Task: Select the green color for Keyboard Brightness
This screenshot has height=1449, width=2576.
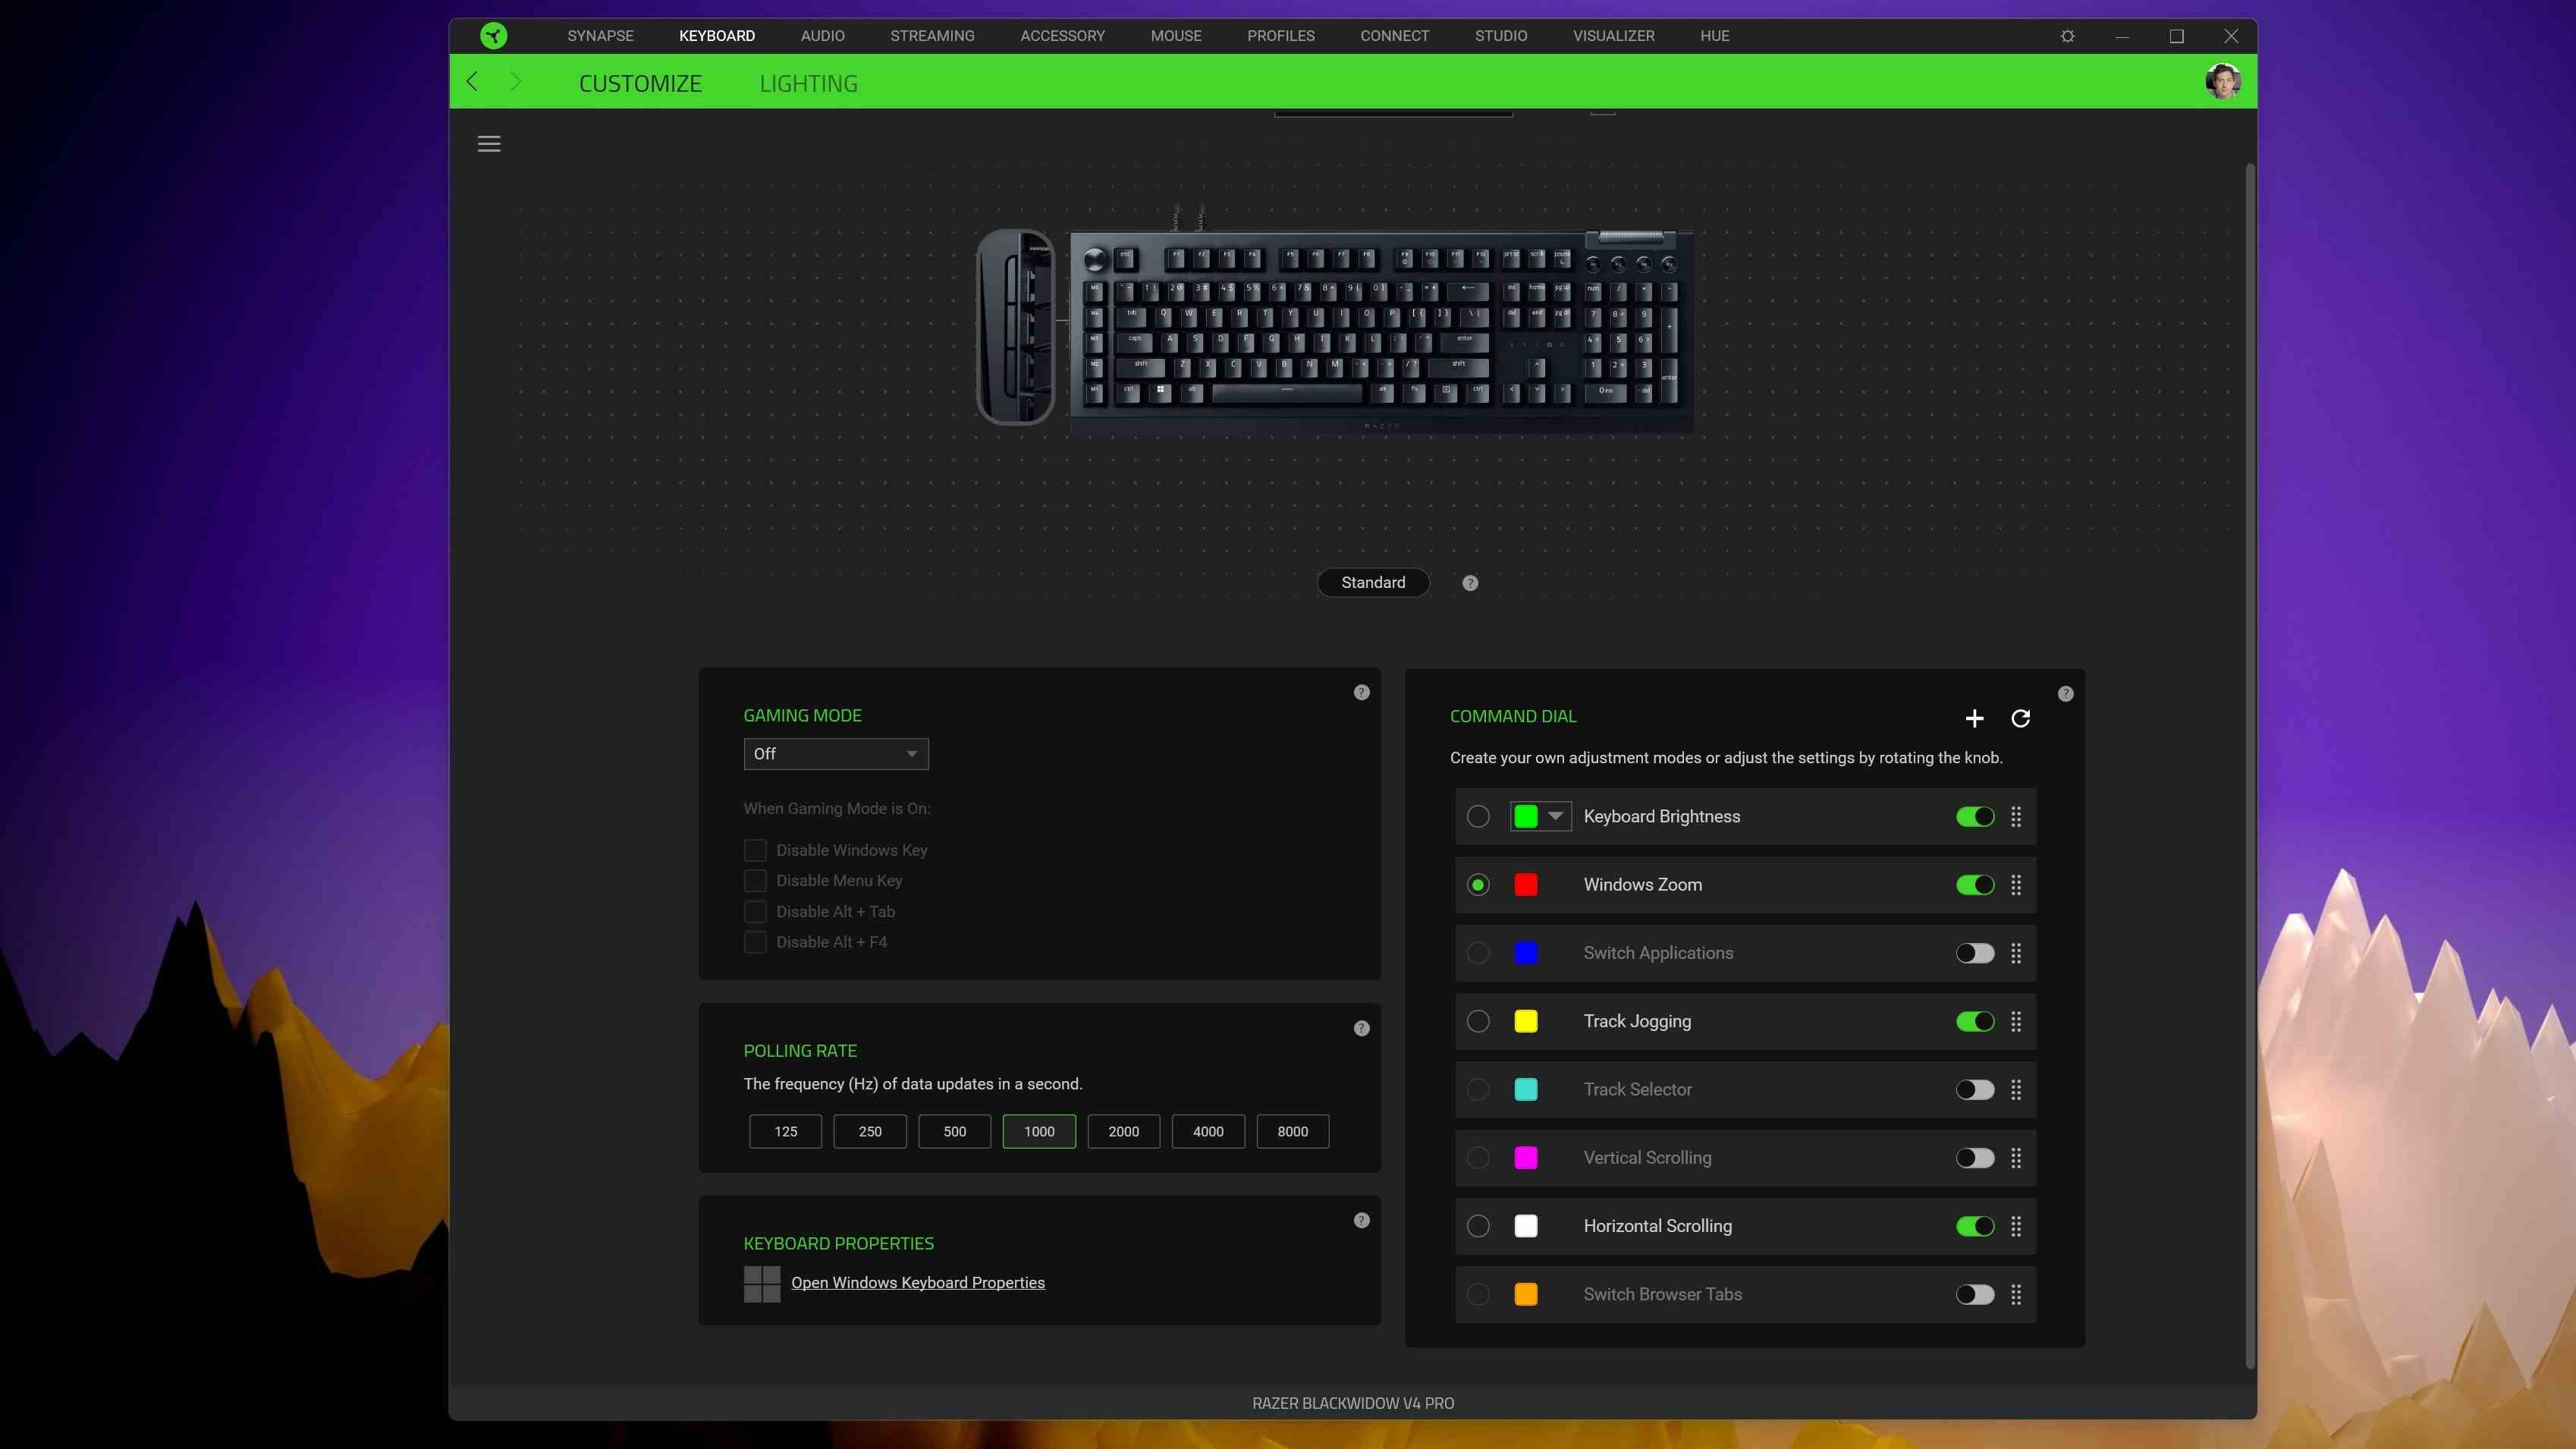Action: [1527, 817]
